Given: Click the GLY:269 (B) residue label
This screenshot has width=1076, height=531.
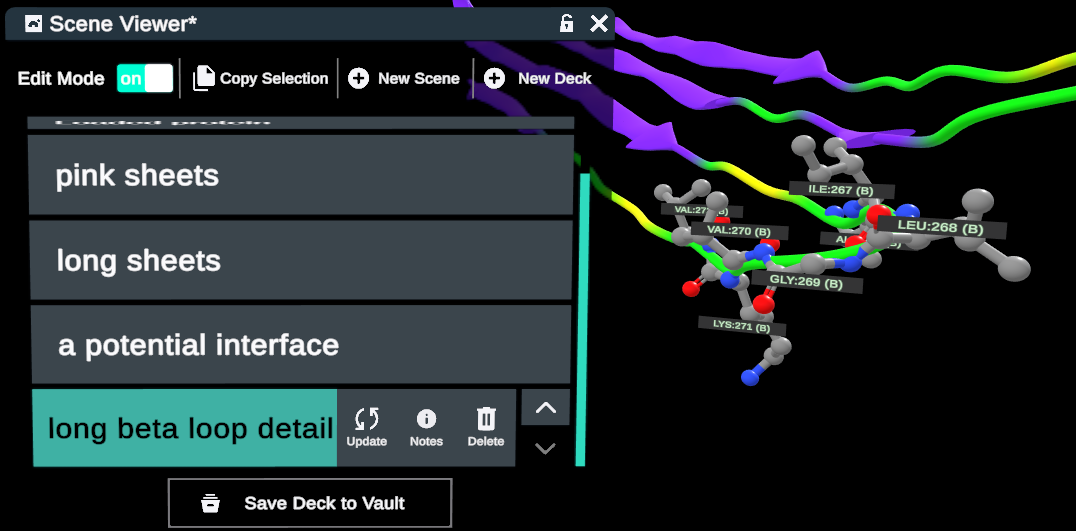Looking at the screenshot, I should (805, 283).
